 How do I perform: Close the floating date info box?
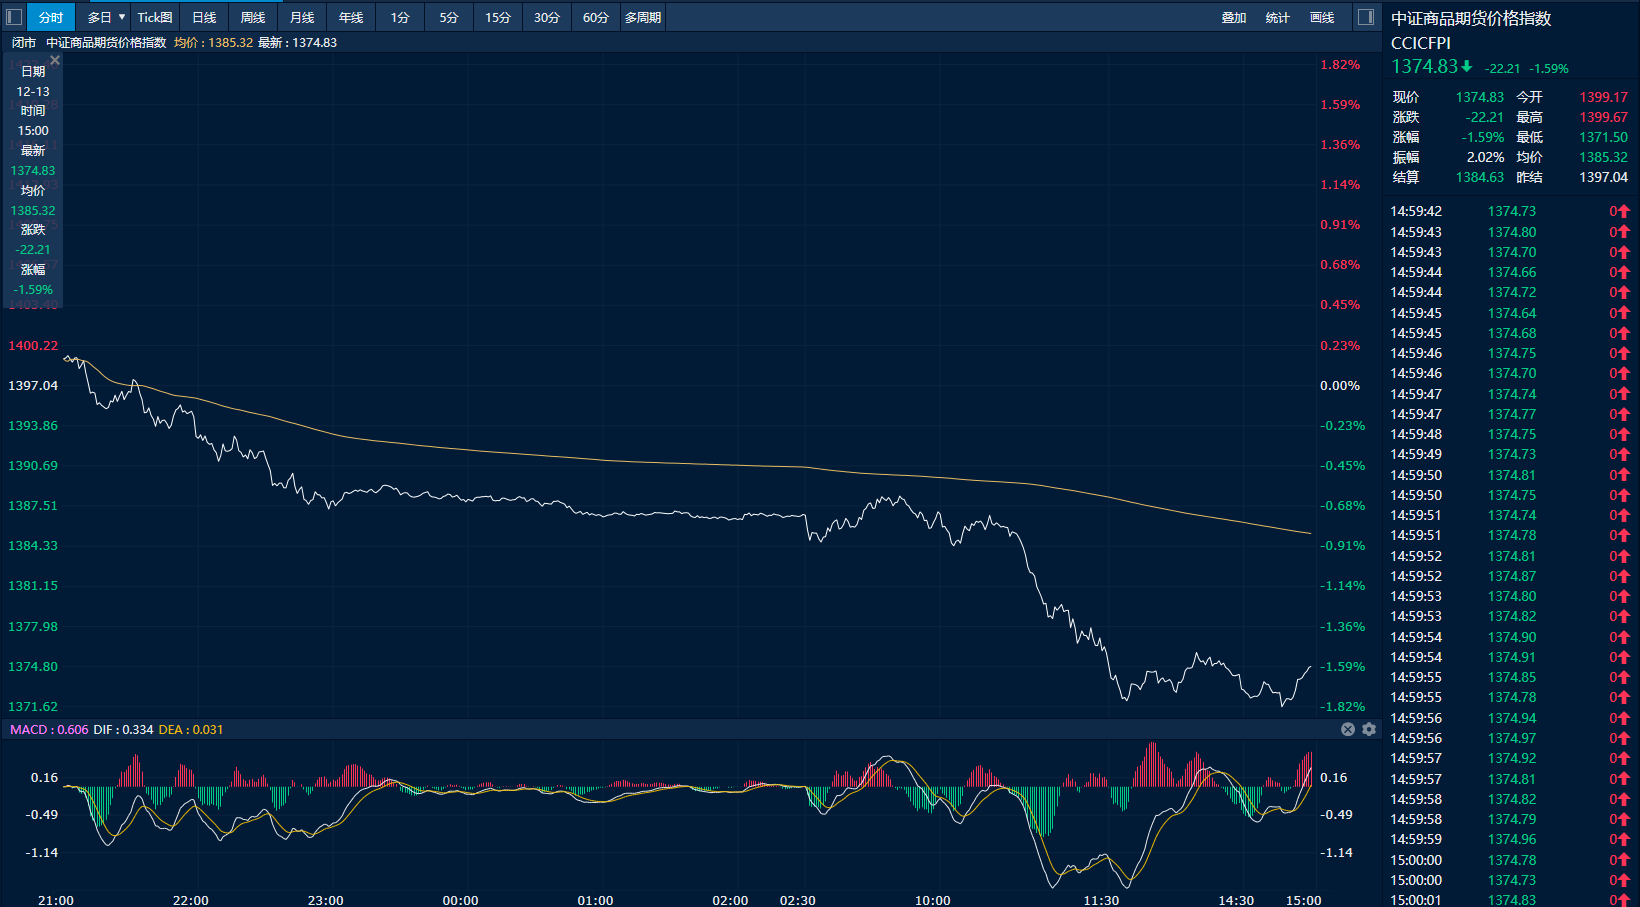click(x=55, y=60)
